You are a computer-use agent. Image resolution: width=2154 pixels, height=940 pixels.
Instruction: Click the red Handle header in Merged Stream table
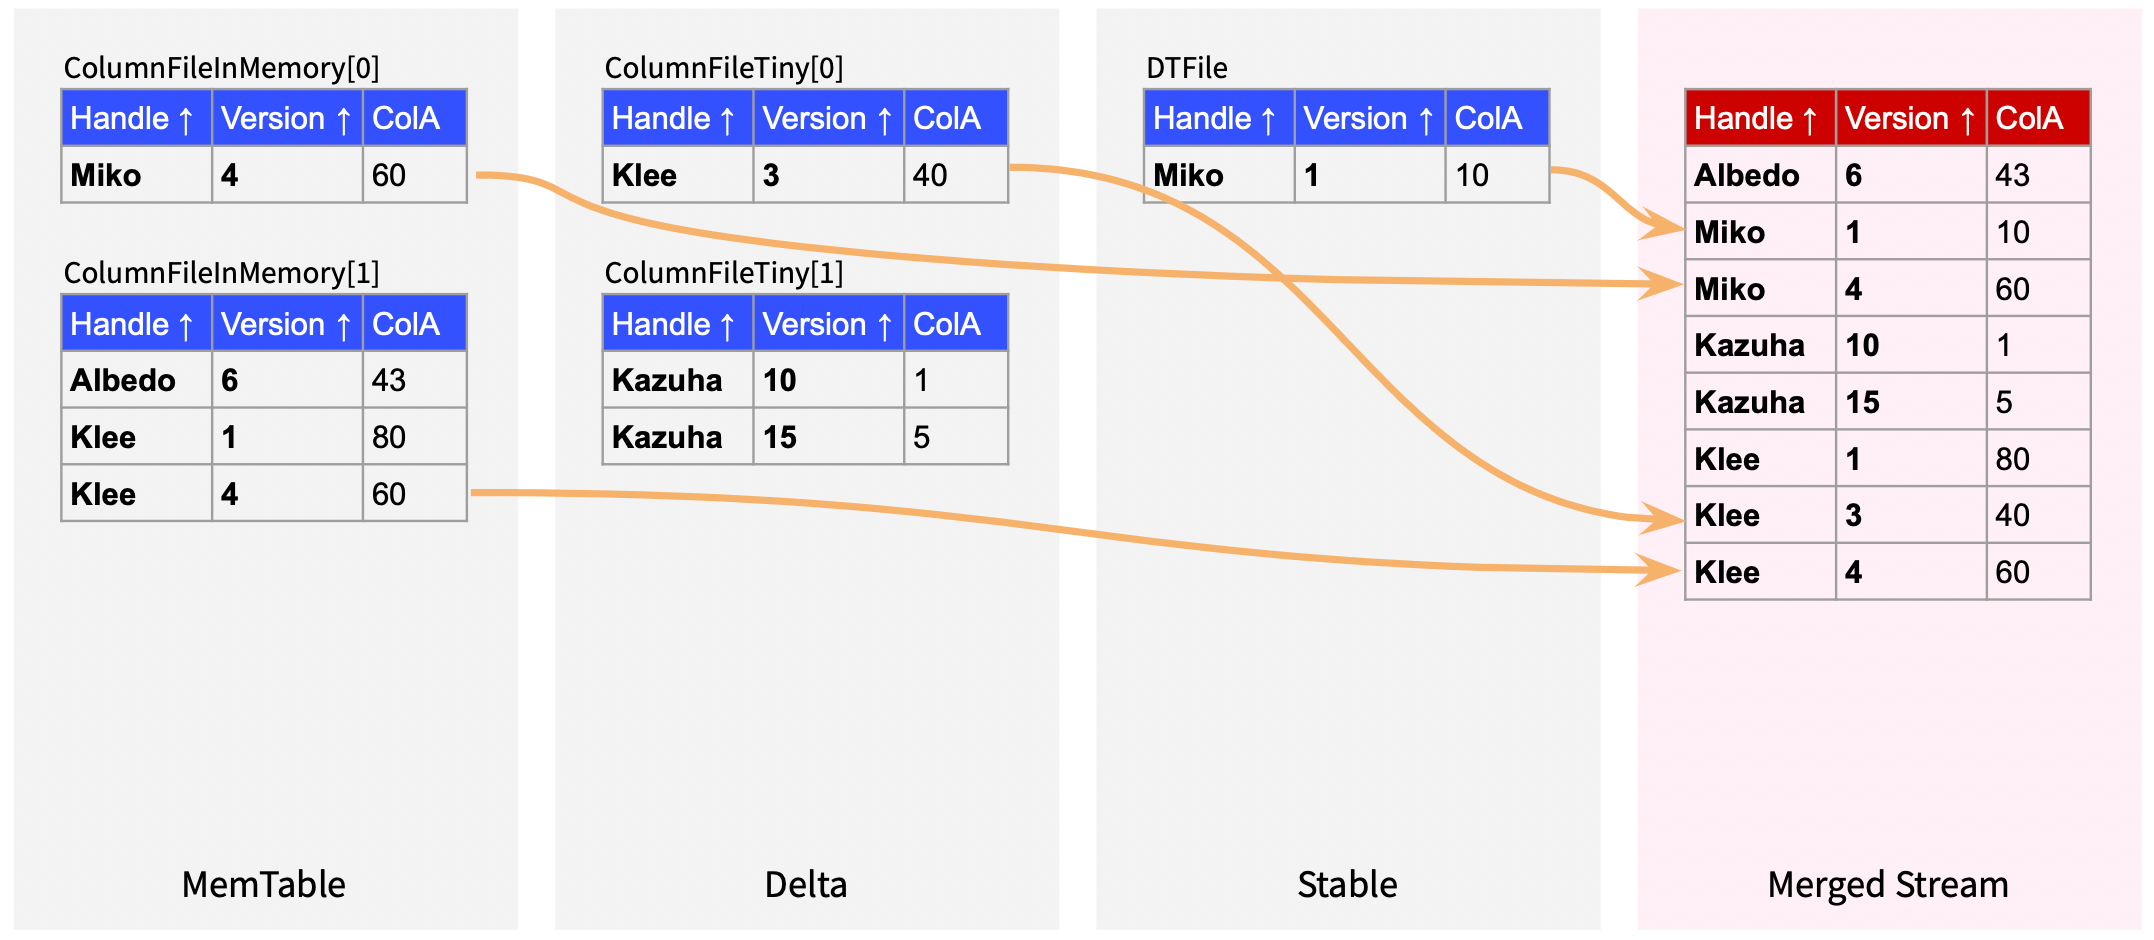coord(1758,118)
